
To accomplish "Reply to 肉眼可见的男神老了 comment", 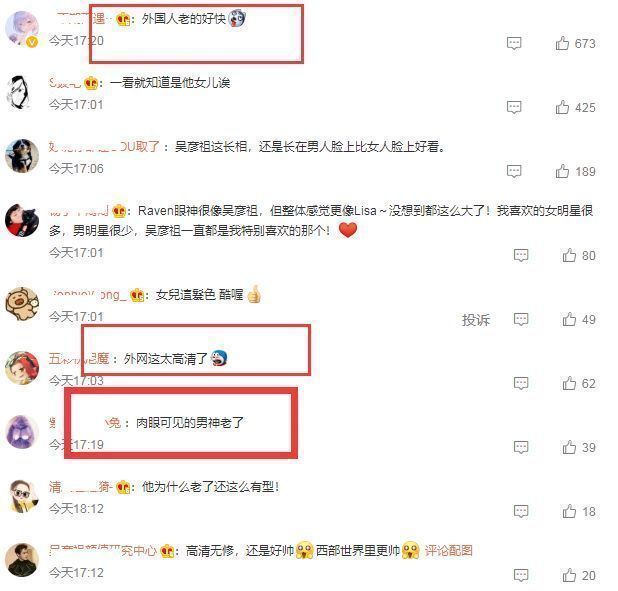I will (521, 447).
